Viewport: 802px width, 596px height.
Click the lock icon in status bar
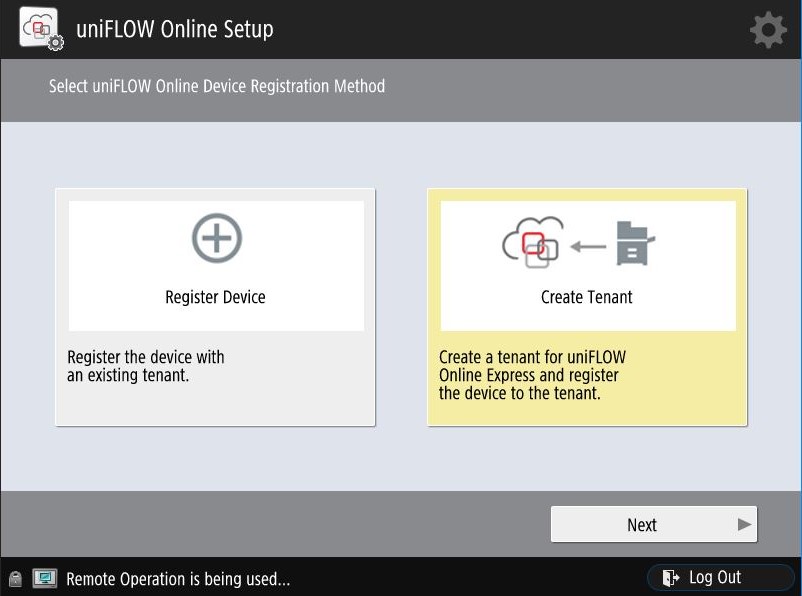[16, 579]
